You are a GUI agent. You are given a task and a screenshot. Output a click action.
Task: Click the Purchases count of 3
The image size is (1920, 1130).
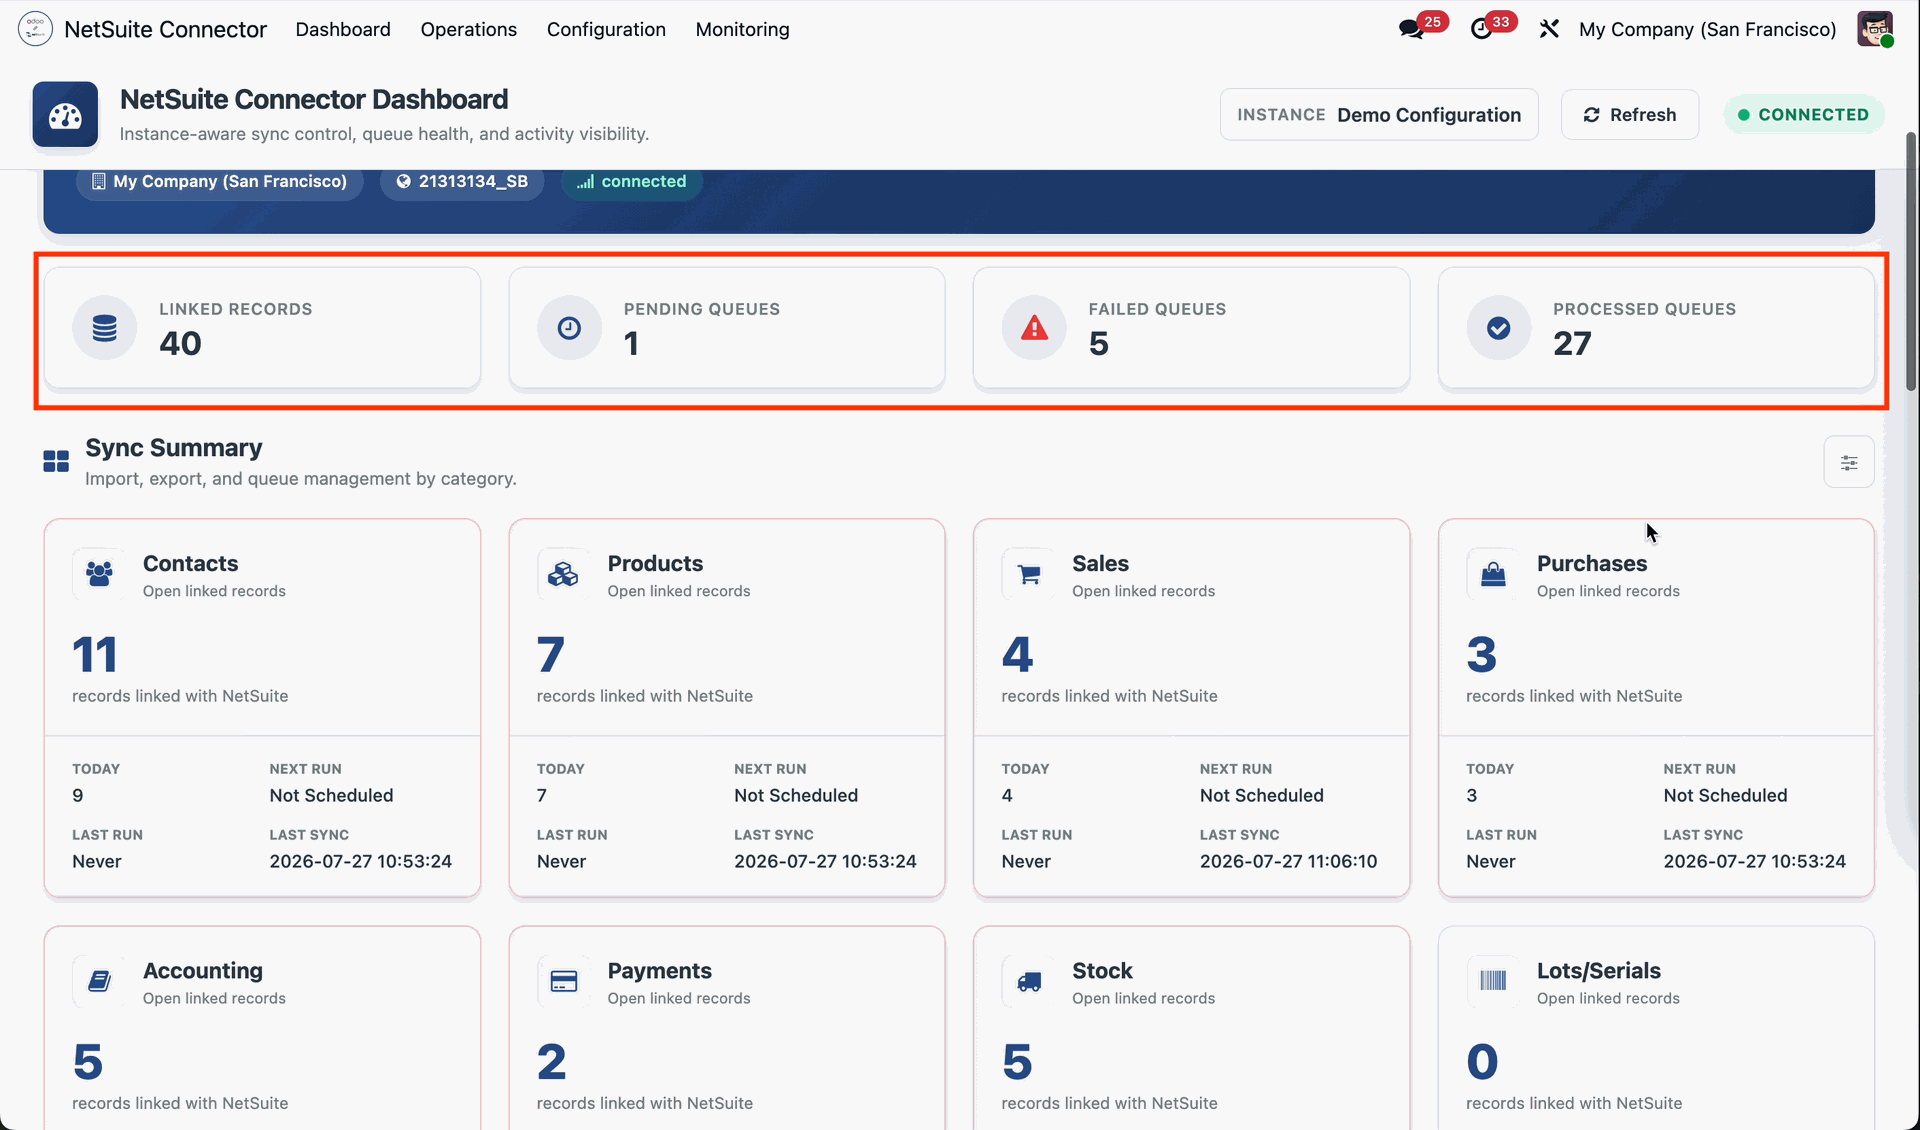[1482, 655]
